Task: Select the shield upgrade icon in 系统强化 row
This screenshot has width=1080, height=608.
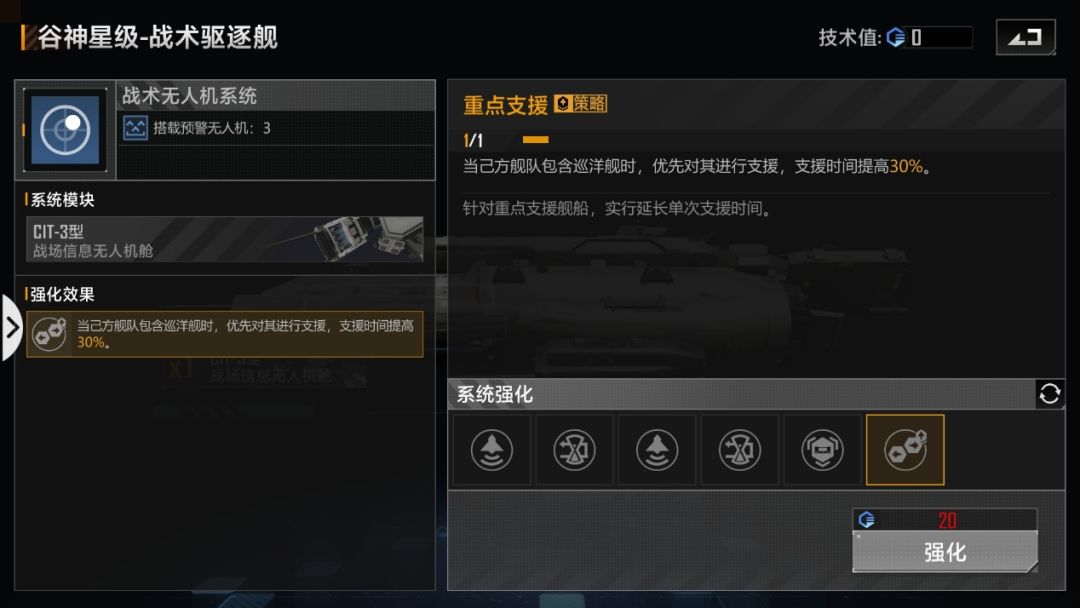Action: click(822, 450)
